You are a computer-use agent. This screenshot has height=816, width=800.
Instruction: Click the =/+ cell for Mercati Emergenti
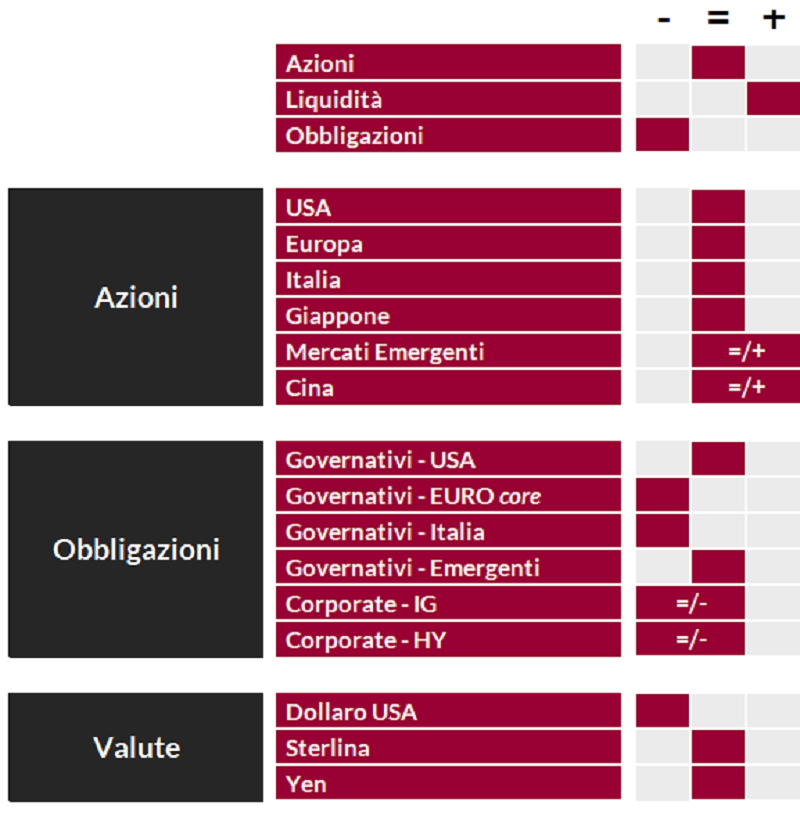(x=746, y=351)
